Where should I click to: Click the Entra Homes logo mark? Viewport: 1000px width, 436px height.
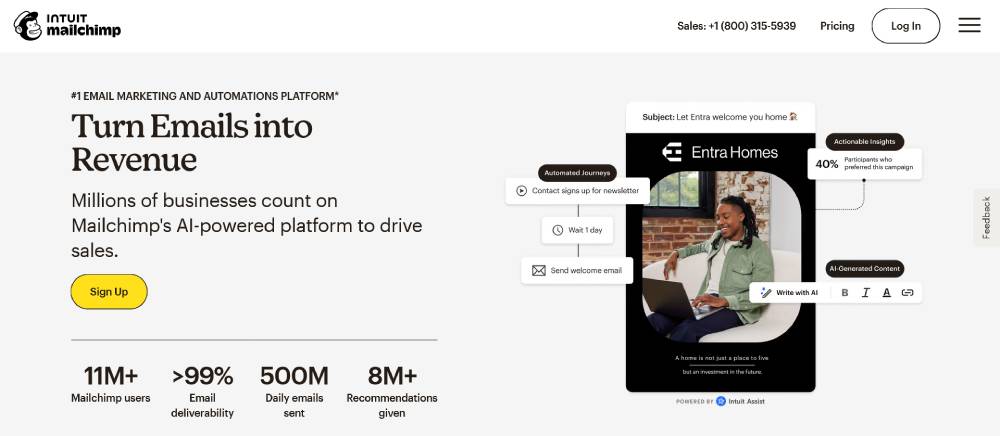(672, 152)
